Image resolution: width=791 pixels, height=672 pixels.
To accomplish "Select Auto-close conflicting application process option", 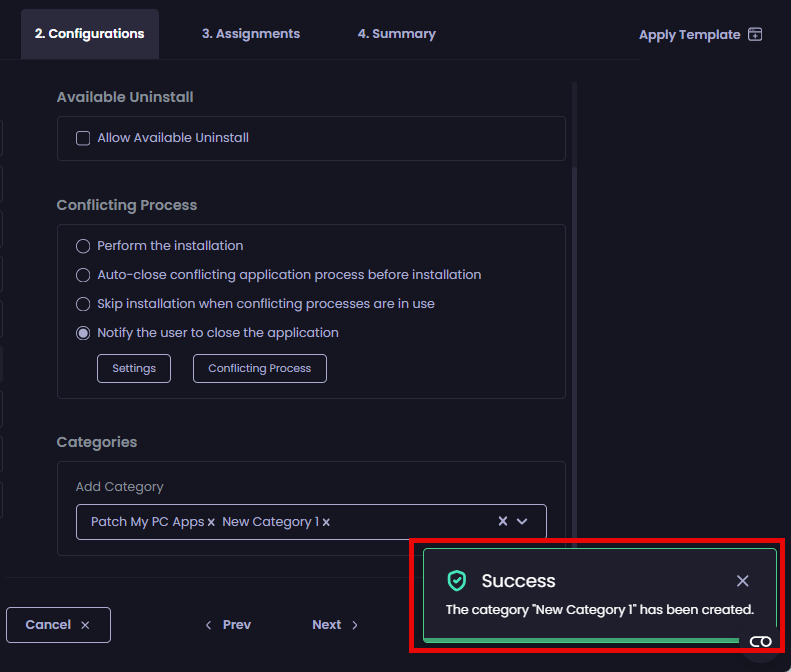I will [84, 275].
